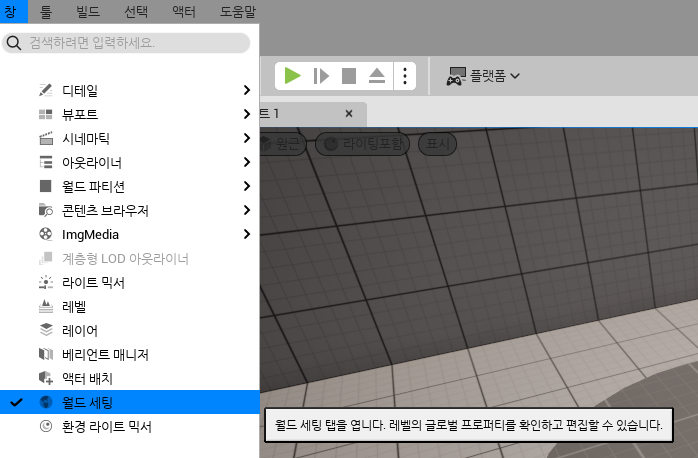Click the stop square button
This screenshot has width=698, height=458.
(x=349, y=76)
